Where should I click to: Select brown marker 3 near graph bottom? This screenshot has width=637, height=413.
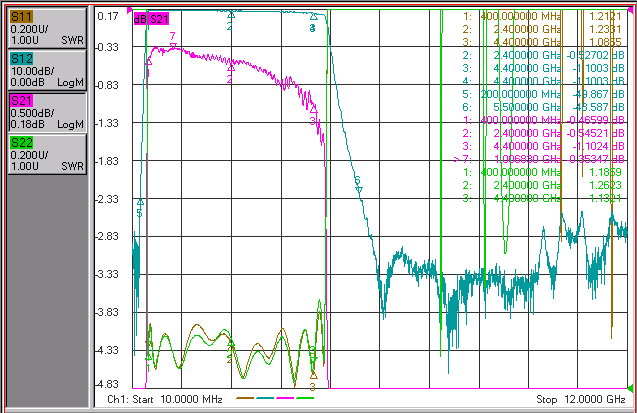(314, 376)
